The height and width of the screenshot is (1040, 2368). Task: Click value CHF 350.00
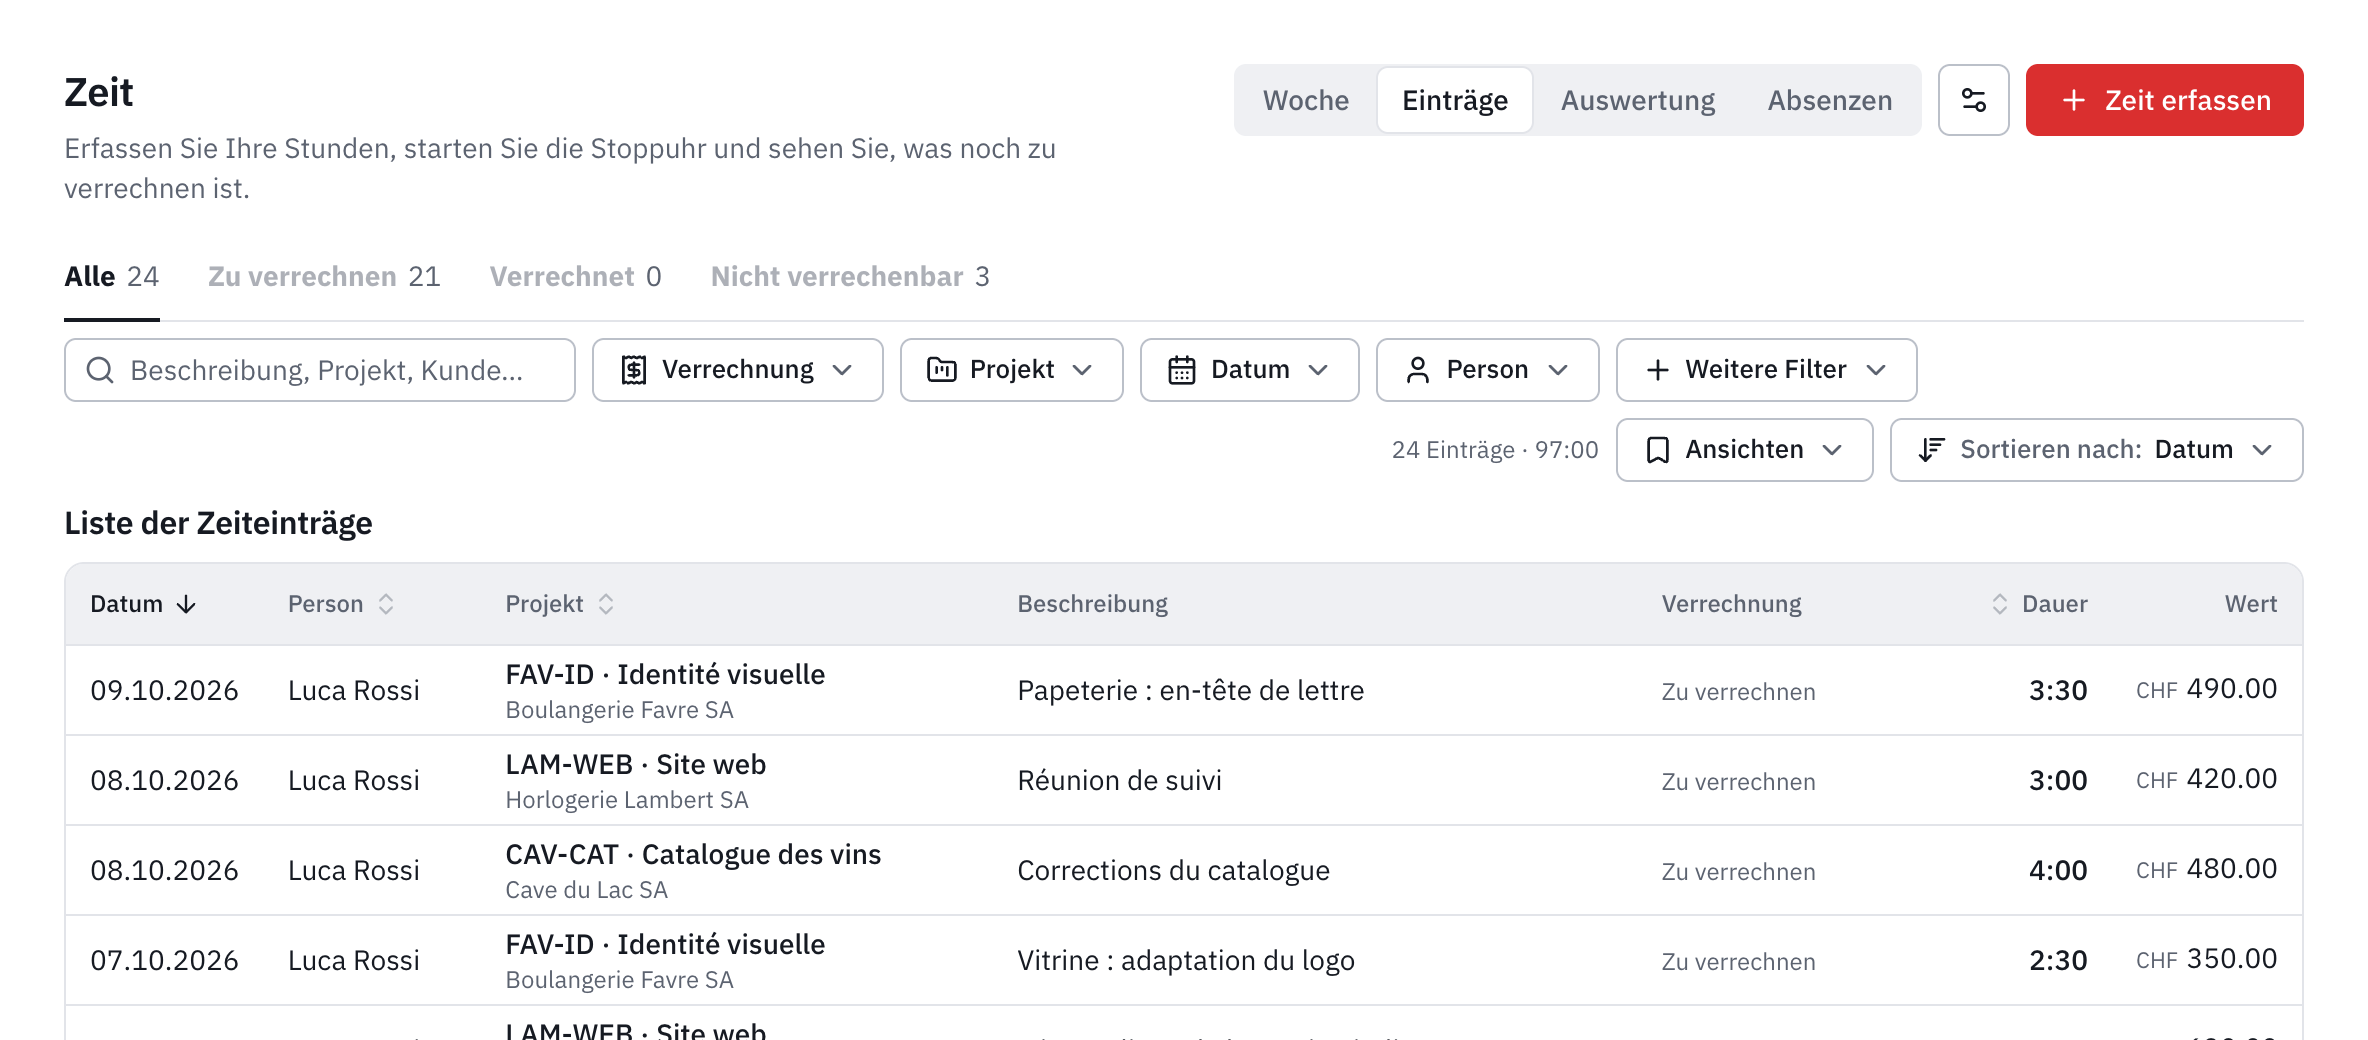click(x=2207, y=959)
